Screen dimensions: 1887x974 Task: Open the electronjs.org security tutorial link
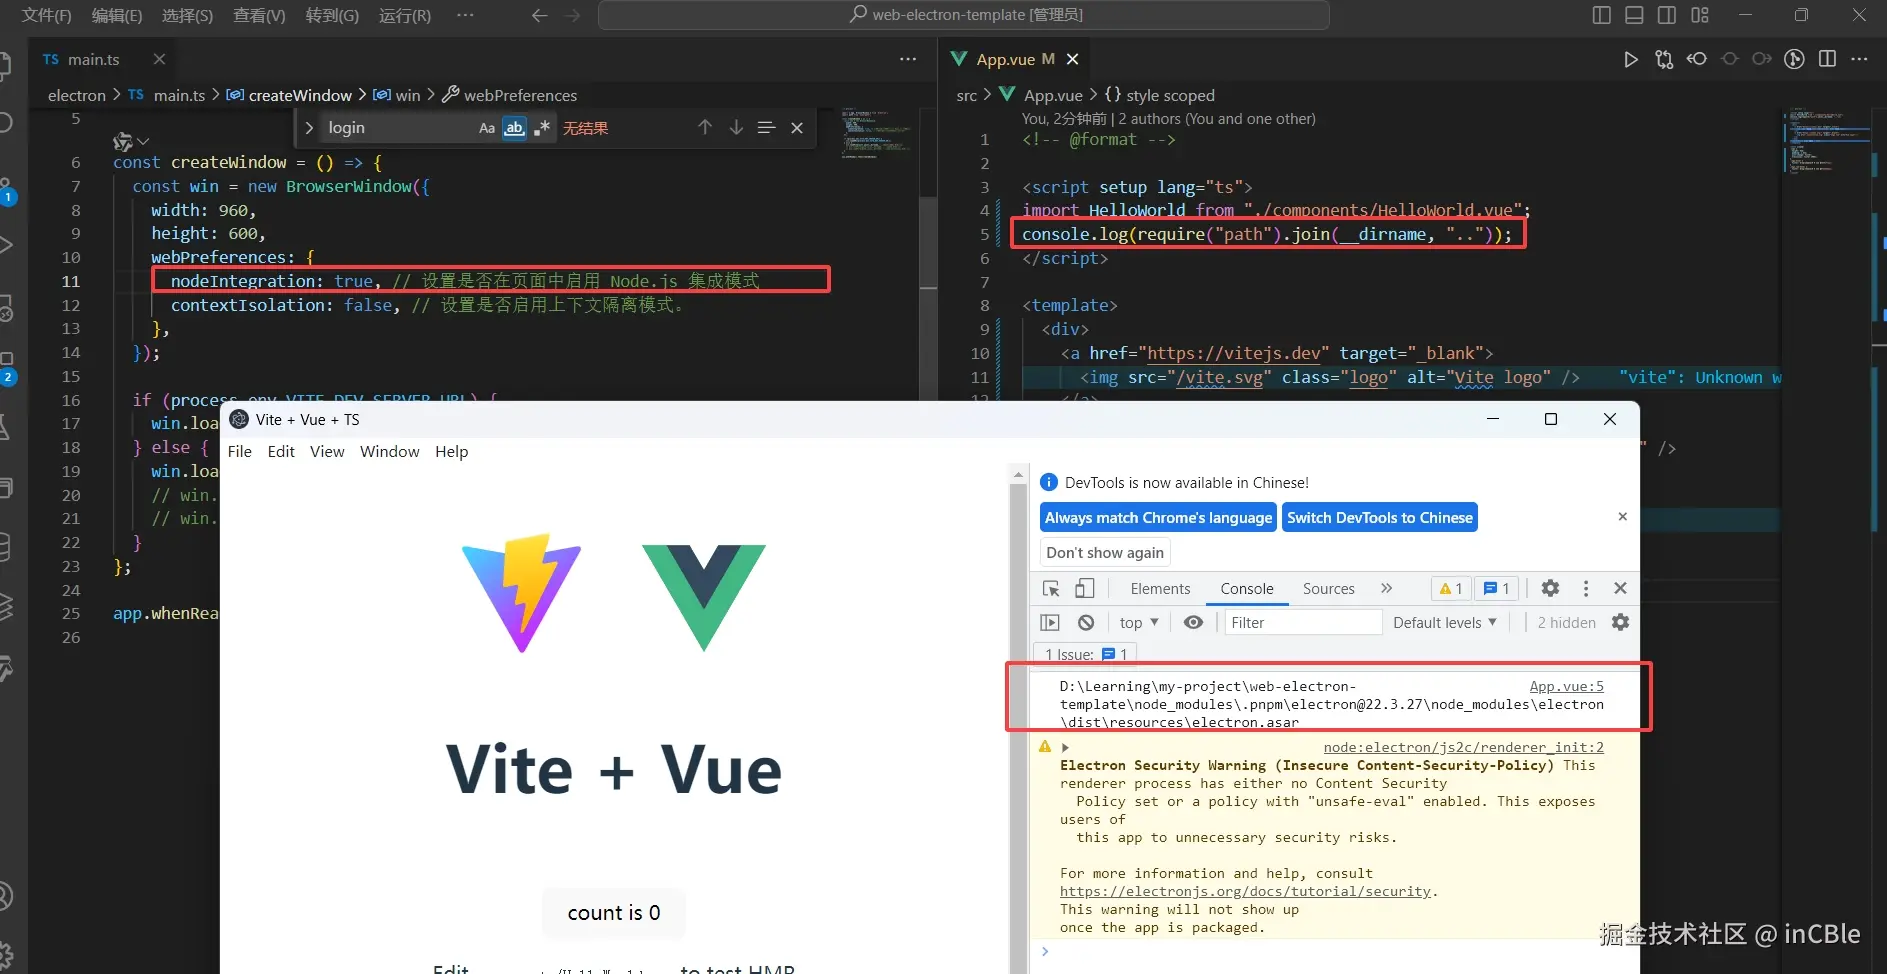(1245, 892)
